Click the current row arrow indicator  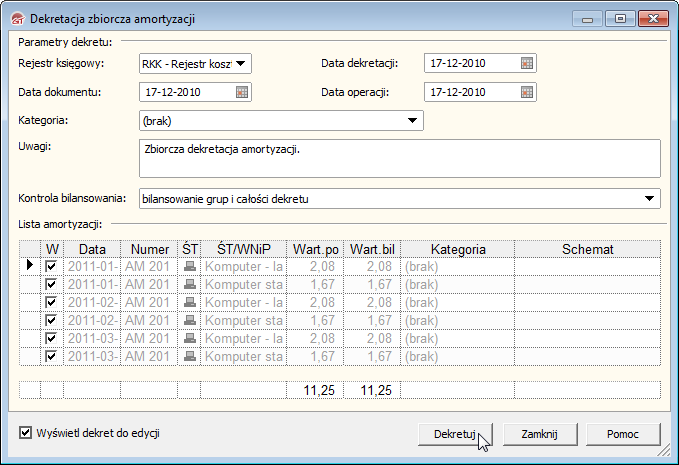pos(29,266)
